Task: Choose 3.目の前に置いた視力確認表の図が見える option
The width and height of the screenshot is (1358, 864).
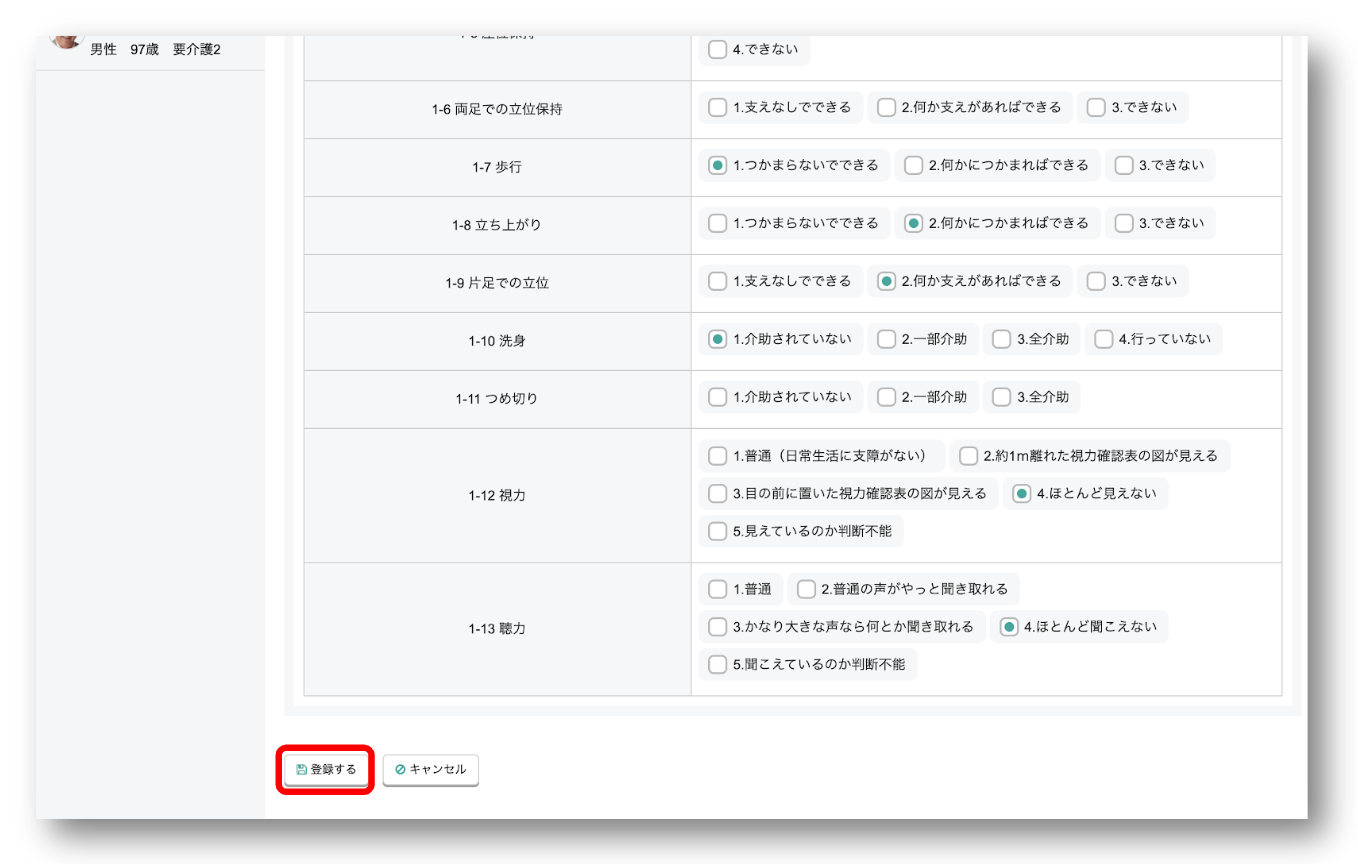Action: [x=717, y=494]
